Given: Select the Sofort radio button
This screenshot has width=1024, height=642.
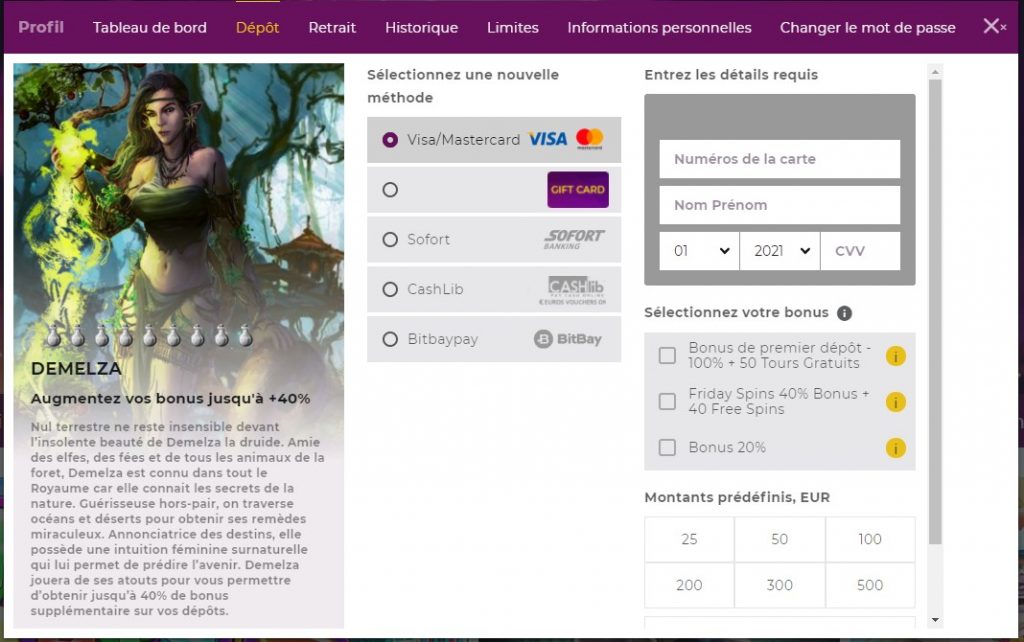Looking at the screenshot, I should tap(390, 240).
